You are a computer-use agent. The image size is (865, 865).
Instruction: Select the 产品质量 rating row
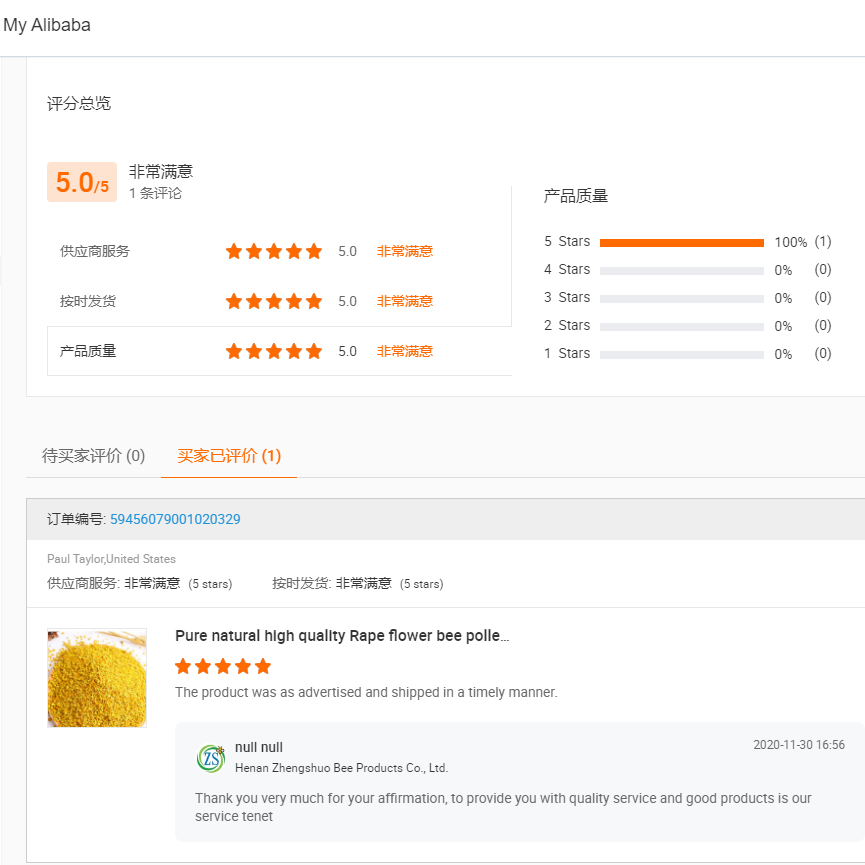pyautogui.click(x=88, y=351)
